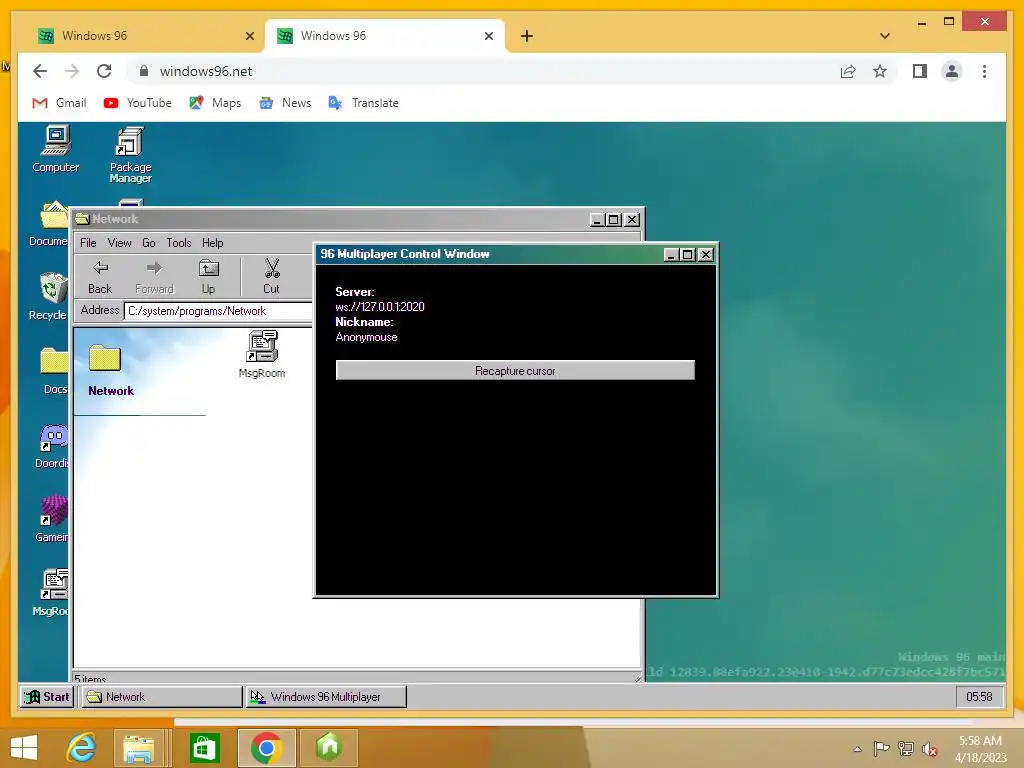The height and width of the screenshot is (768, 1024).
Task: Launch the Gamein desktop shortcut
Action: [x=52, y=519]
